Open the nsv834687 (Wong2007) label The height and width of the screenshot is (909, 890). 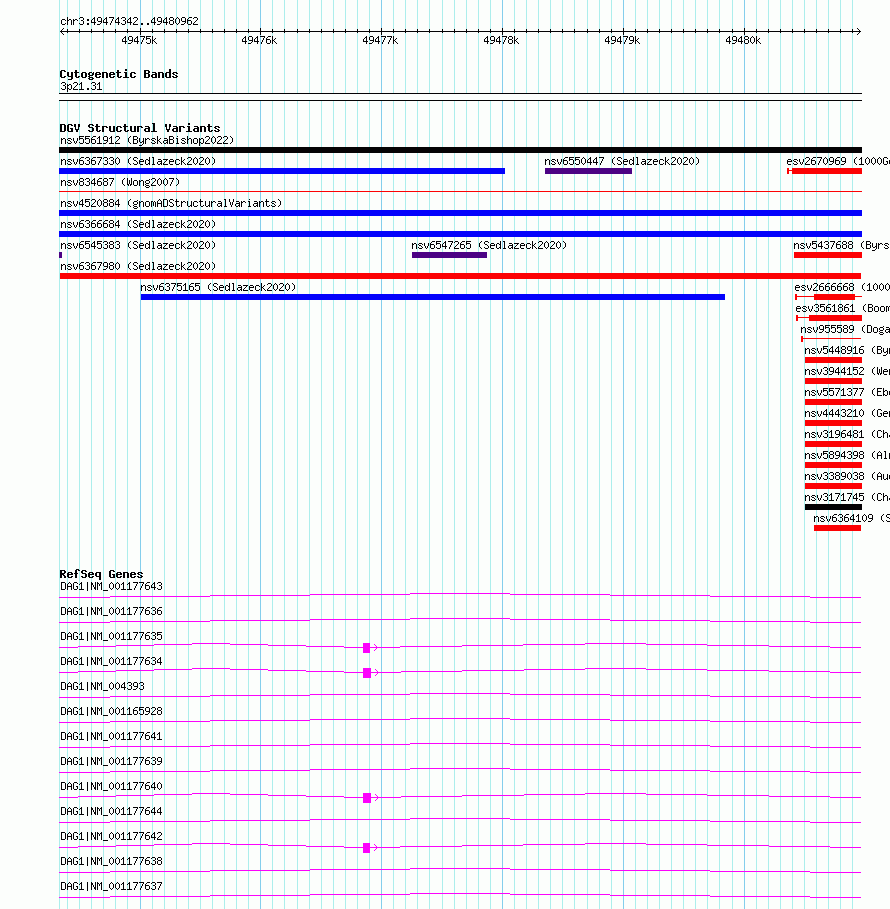point(120,182)
